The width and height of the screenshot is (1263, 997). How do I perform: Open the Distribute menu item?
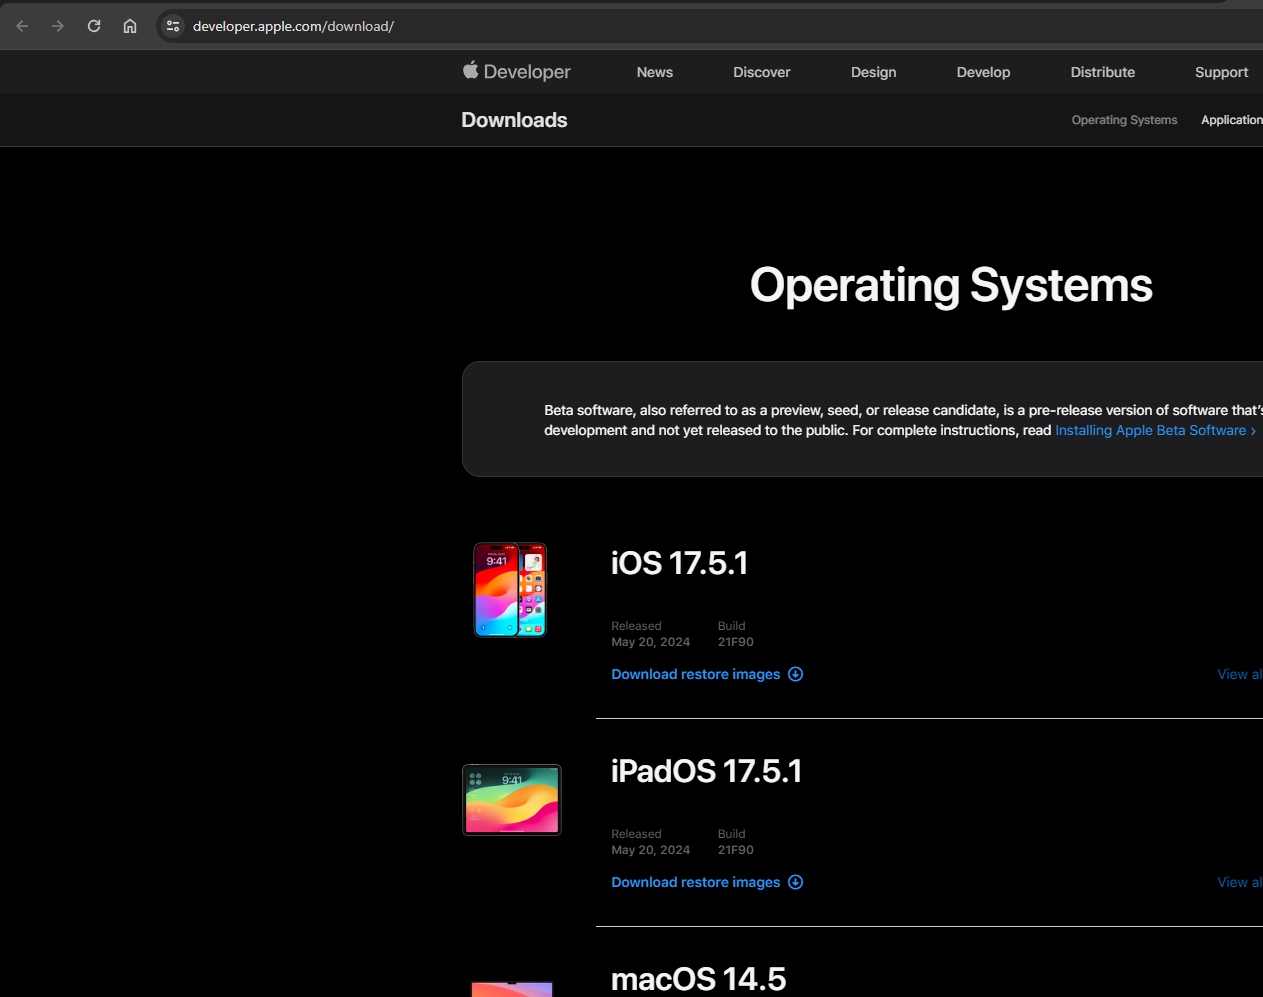[1103, 72]
